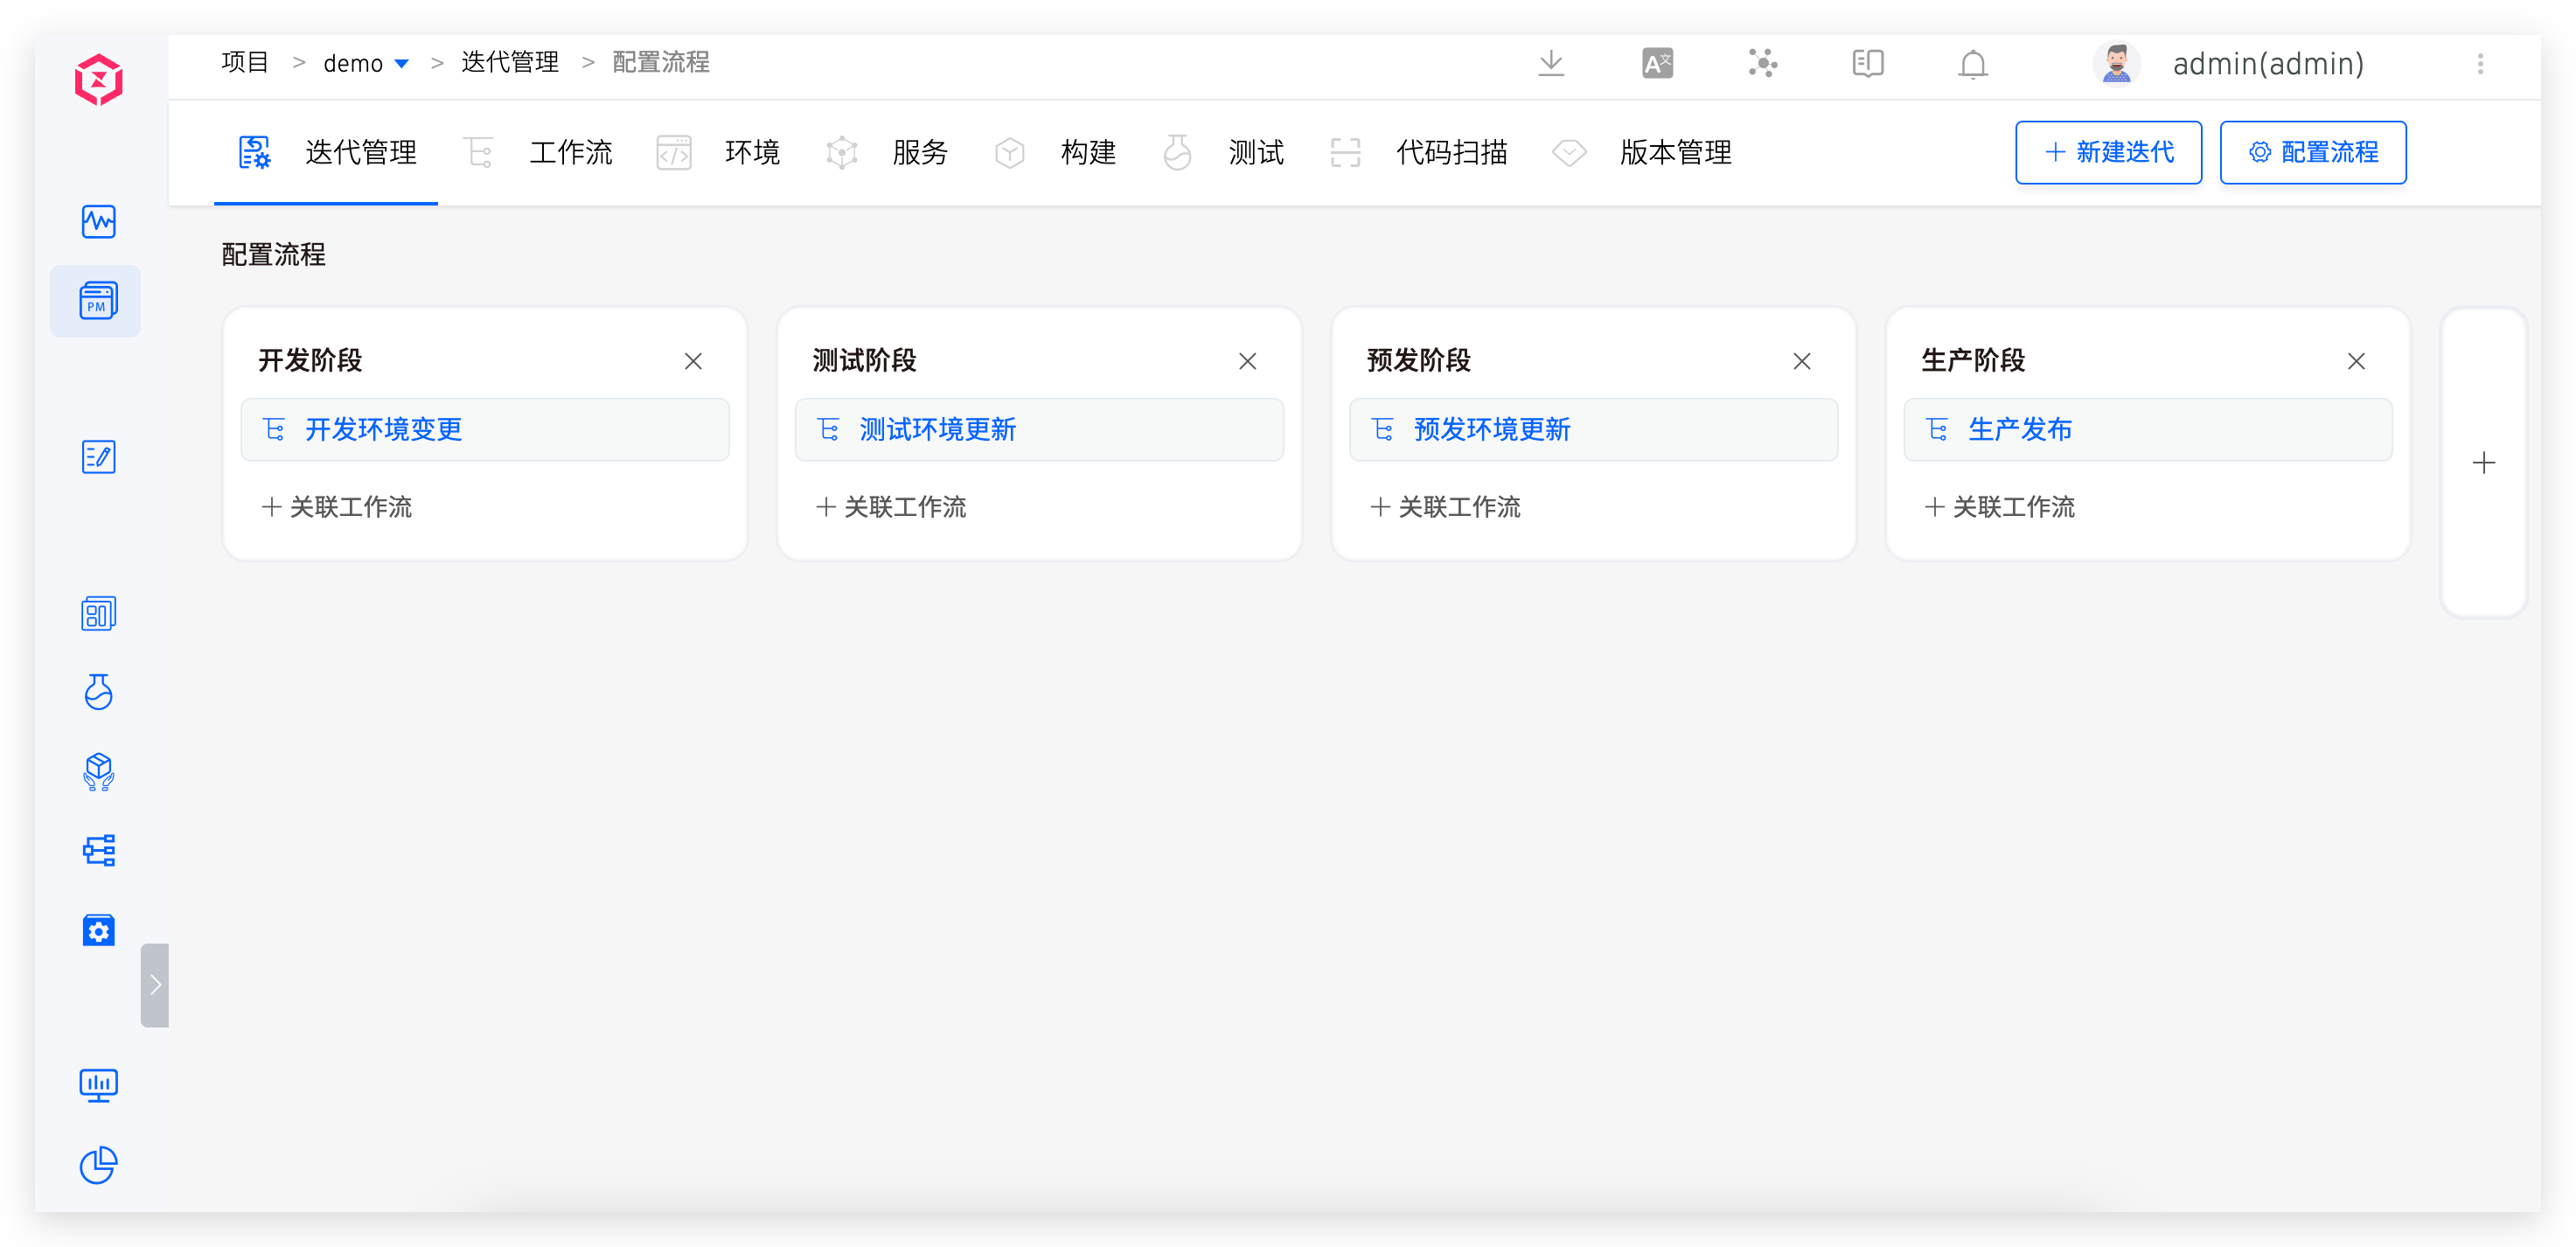Open the more options three-dot menu
2576x1247 pixels.
click(2480, 63)
